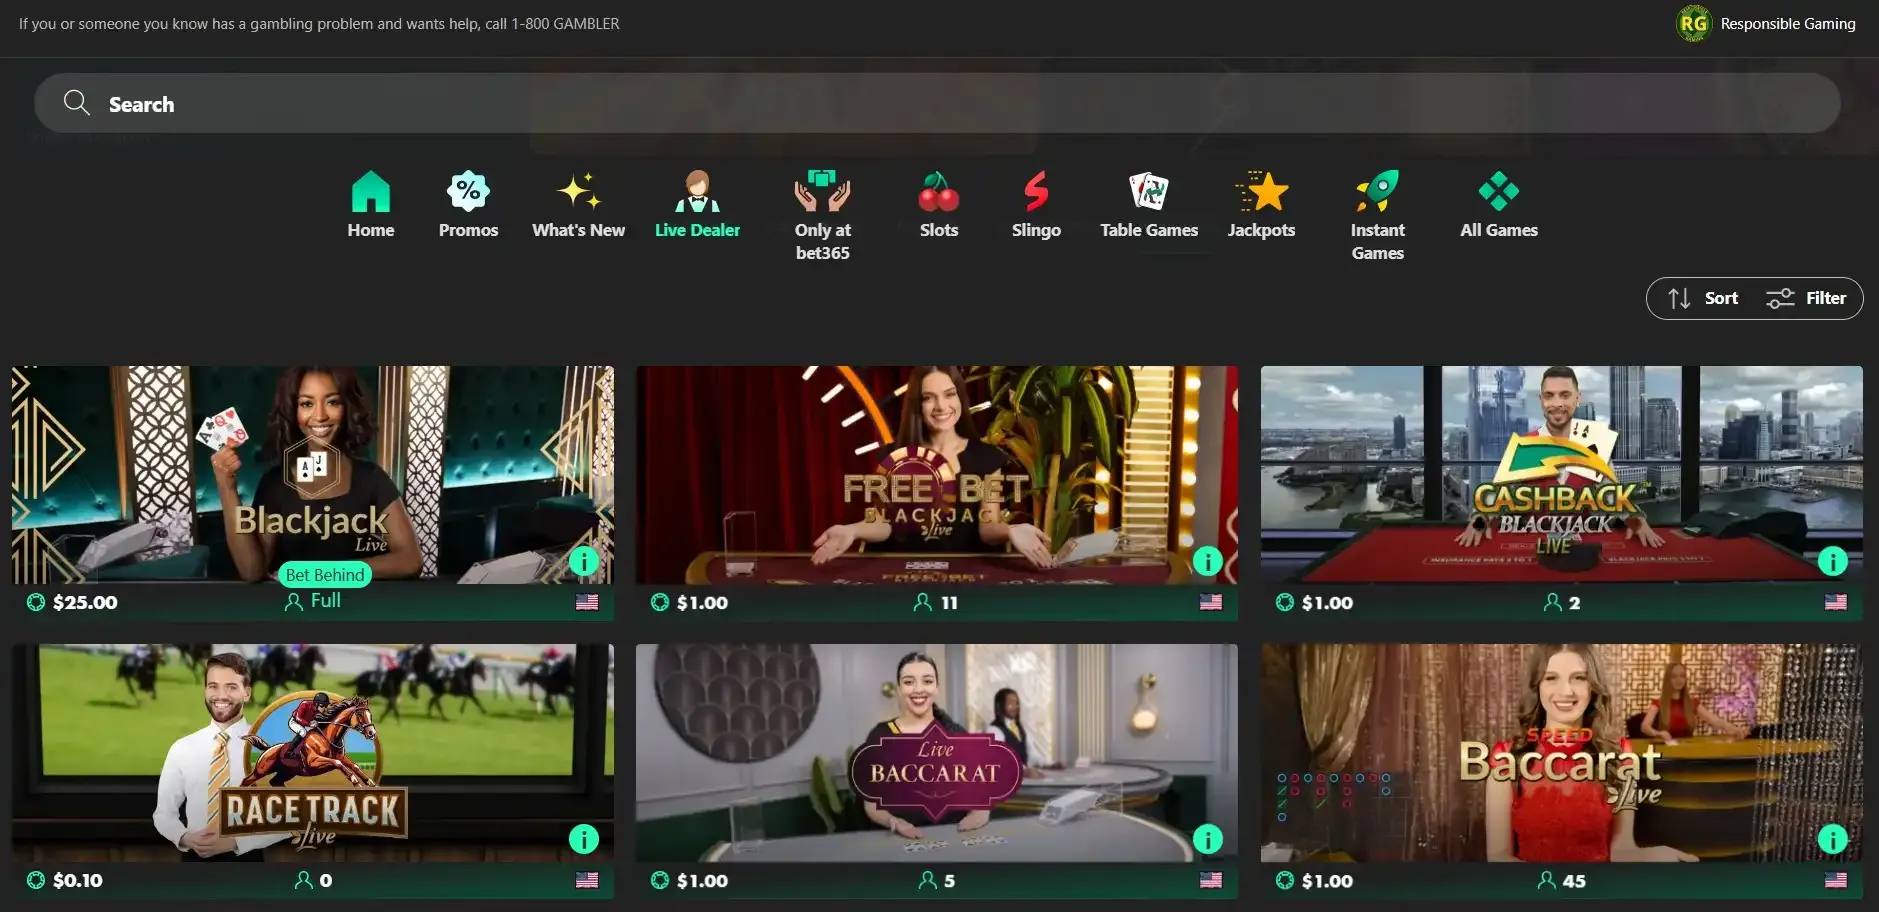Expand the Filter options
This screenshot has height=912, width=1879.
coord(1807,298)
